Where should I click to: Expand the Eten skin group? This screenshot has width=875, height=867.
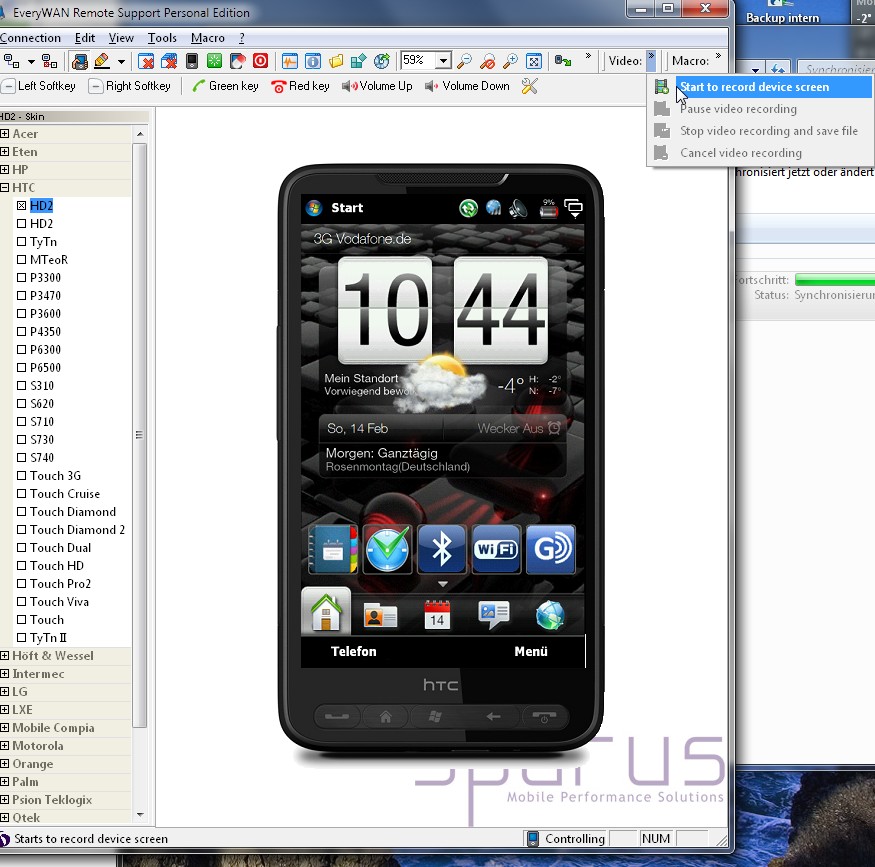click(x=4, y=152)
